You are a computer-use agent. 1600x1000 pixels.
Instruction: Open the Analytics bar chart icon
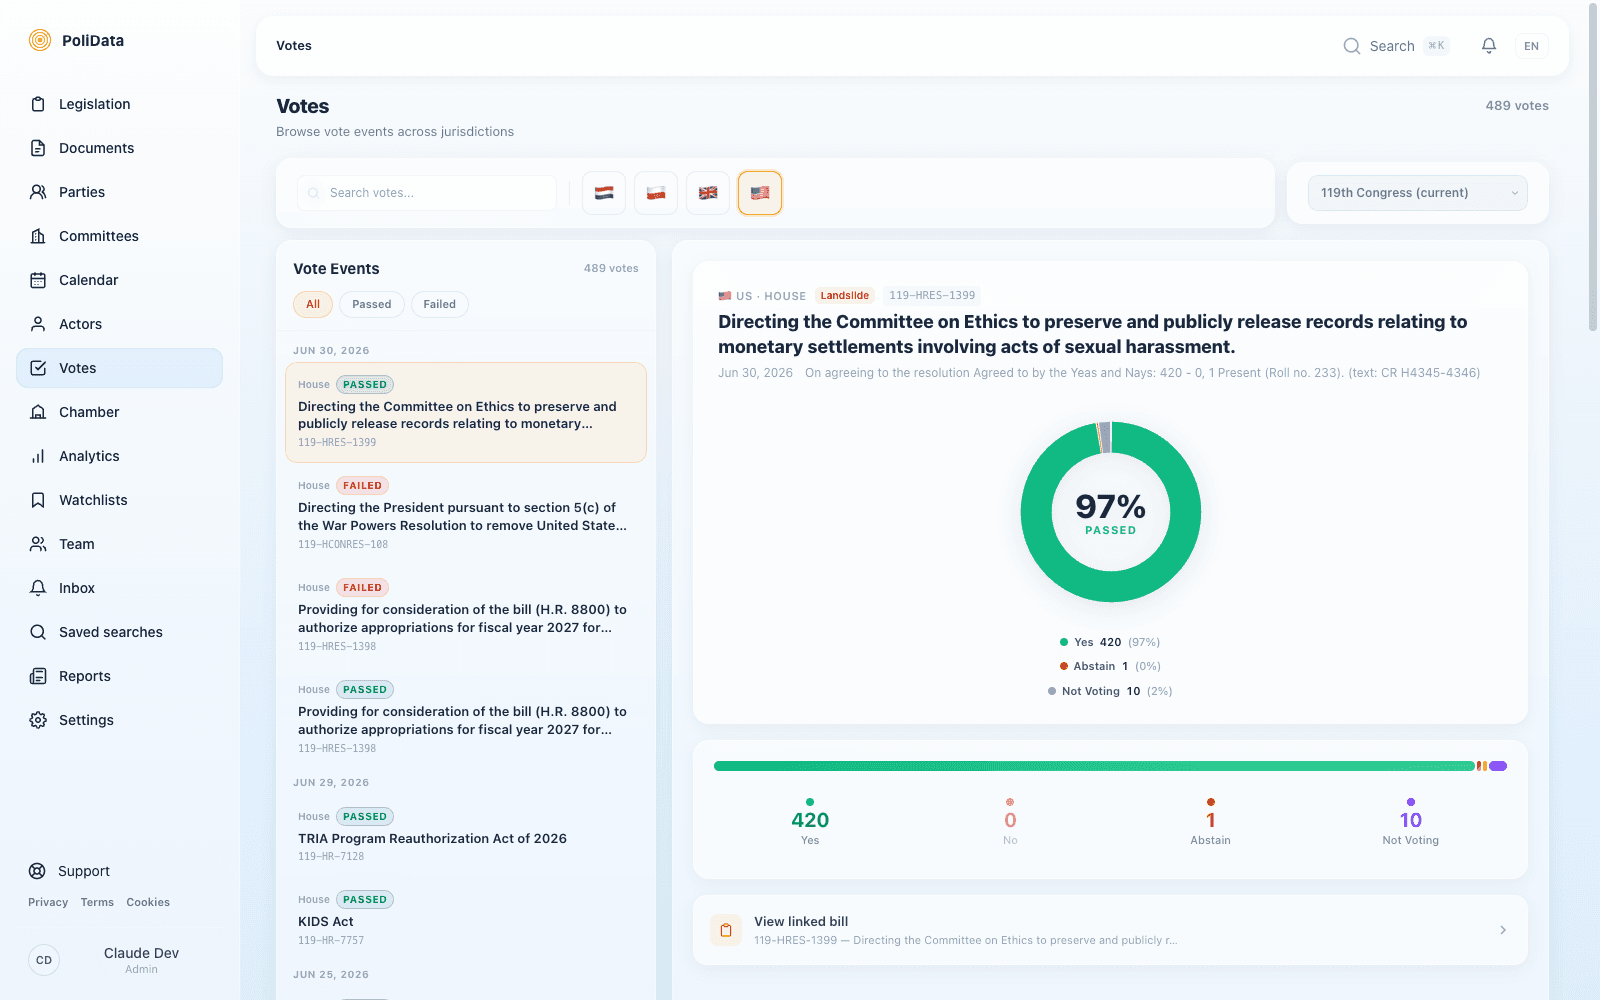[x=38, y=456]
